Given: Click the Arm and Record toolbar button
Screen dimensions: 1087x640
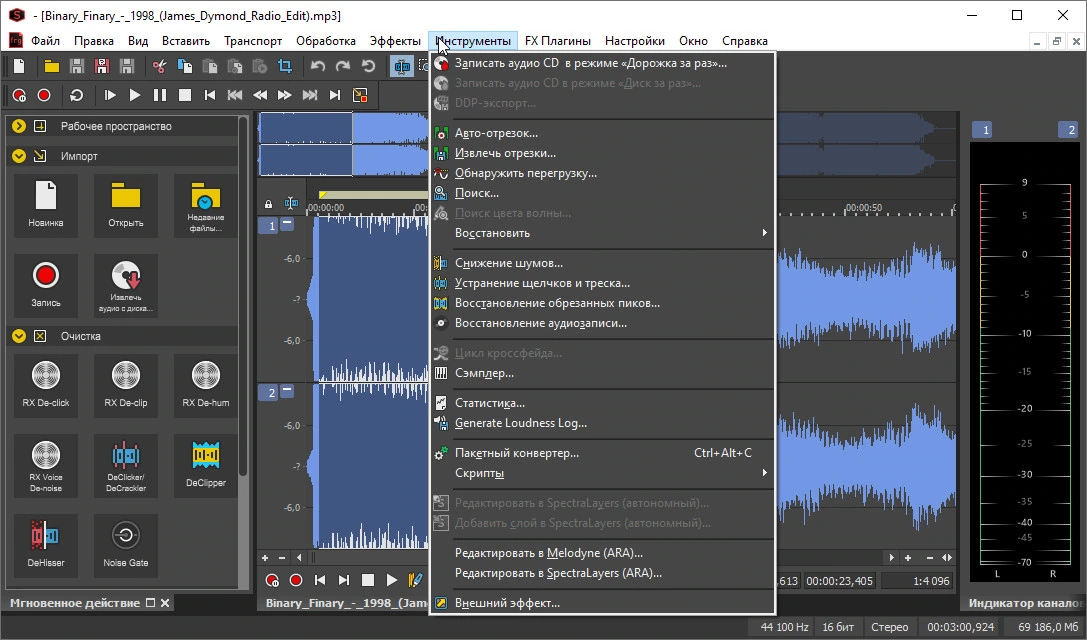Looking at the screenshot, I should pos(19,95).
